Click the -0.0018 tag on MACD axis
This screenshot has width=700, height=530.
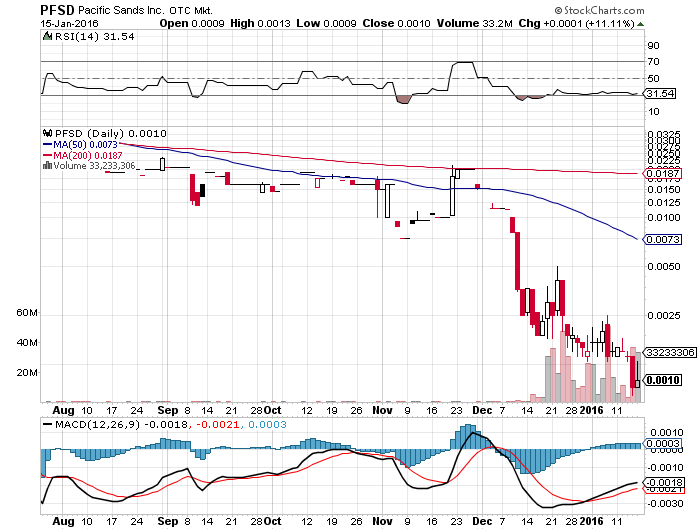tap(663, 483)
